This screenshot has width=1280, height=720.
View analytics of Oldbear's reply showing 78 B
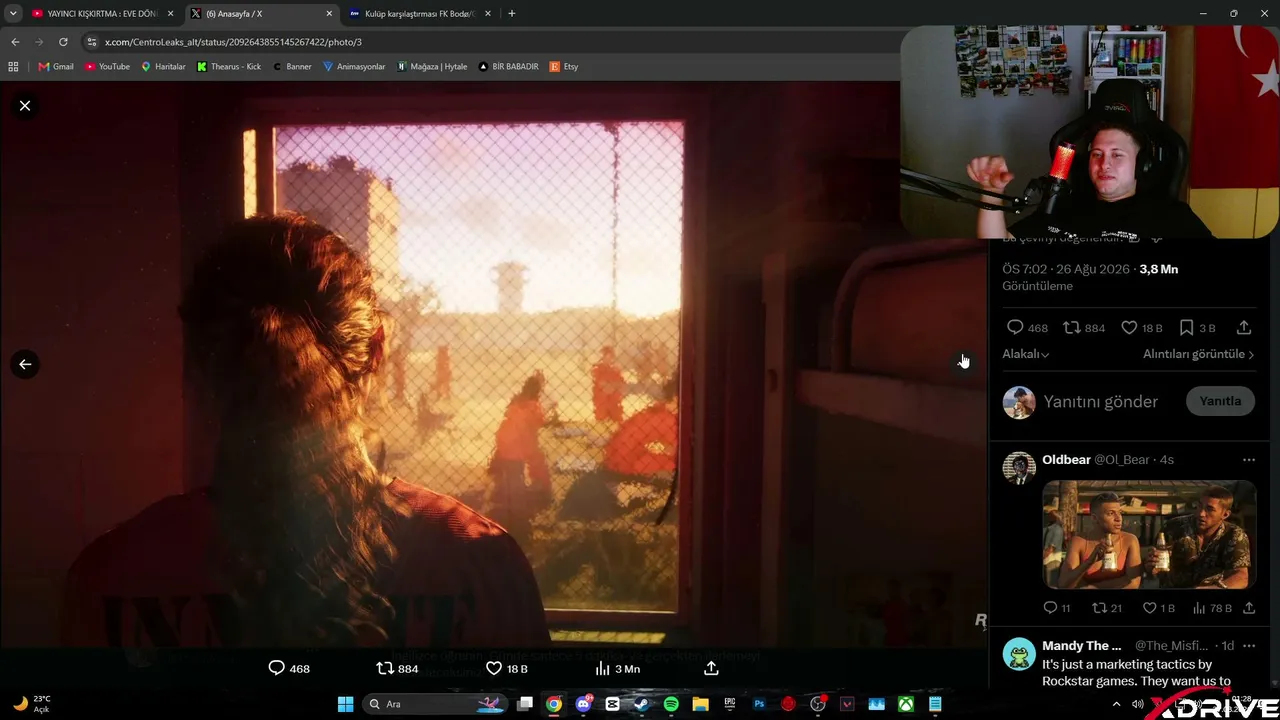[x=1212, y=608]
